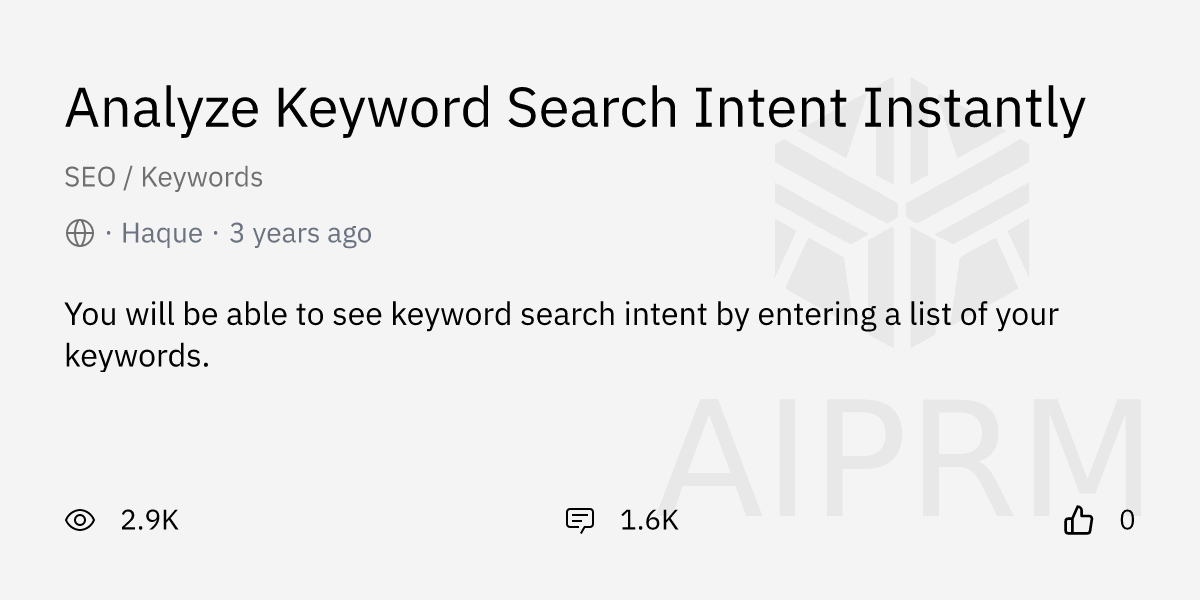Click the 1.6K comments count

pos(649,520)
